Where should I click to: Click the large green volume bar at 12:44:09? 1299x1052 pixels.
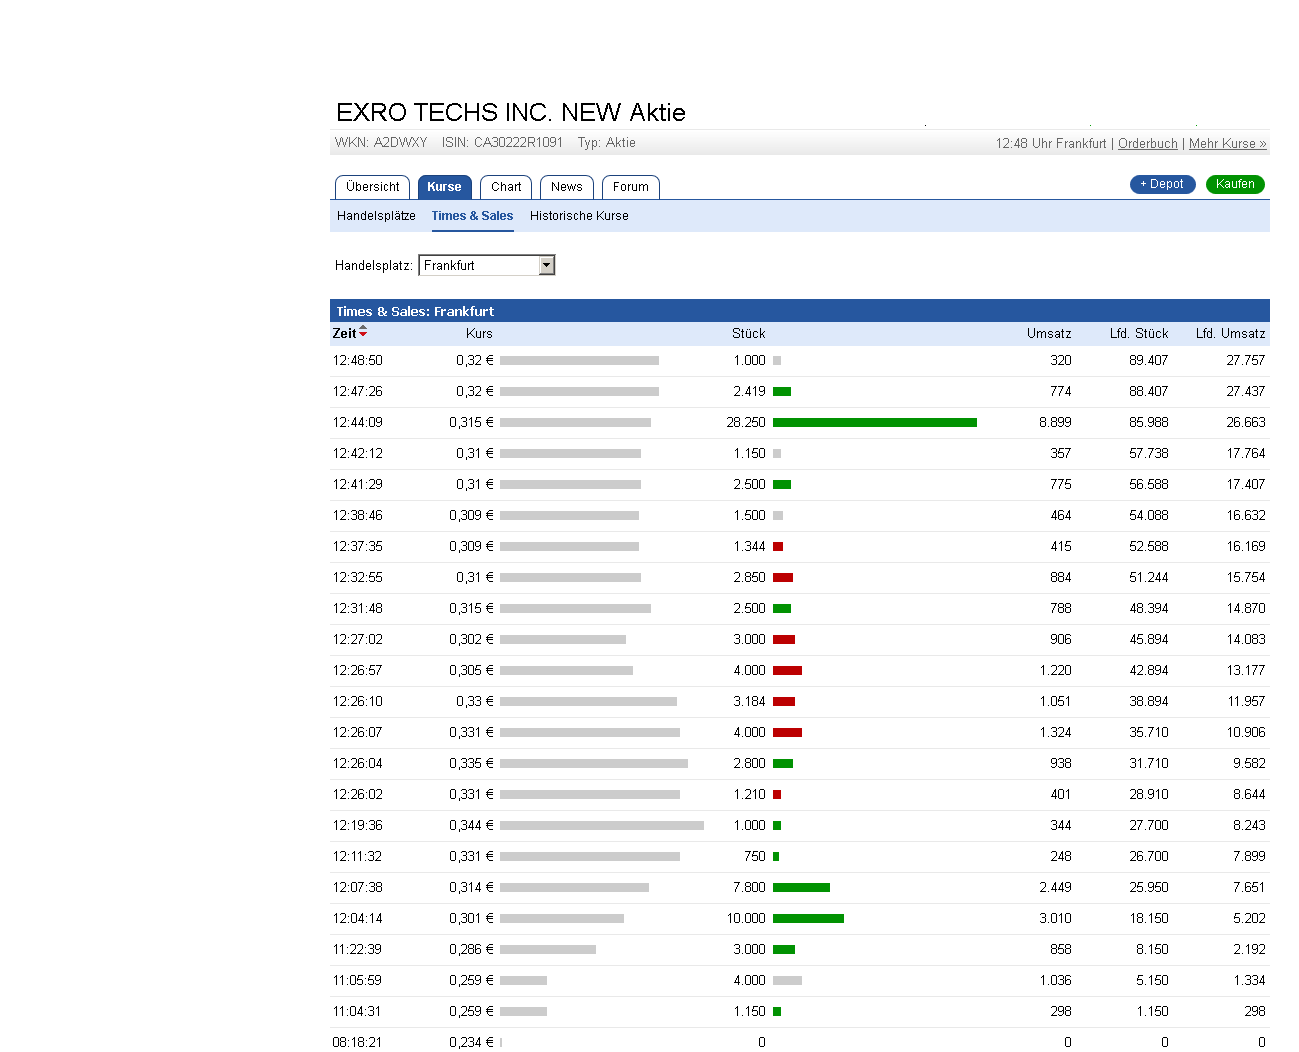pos(874,423)
